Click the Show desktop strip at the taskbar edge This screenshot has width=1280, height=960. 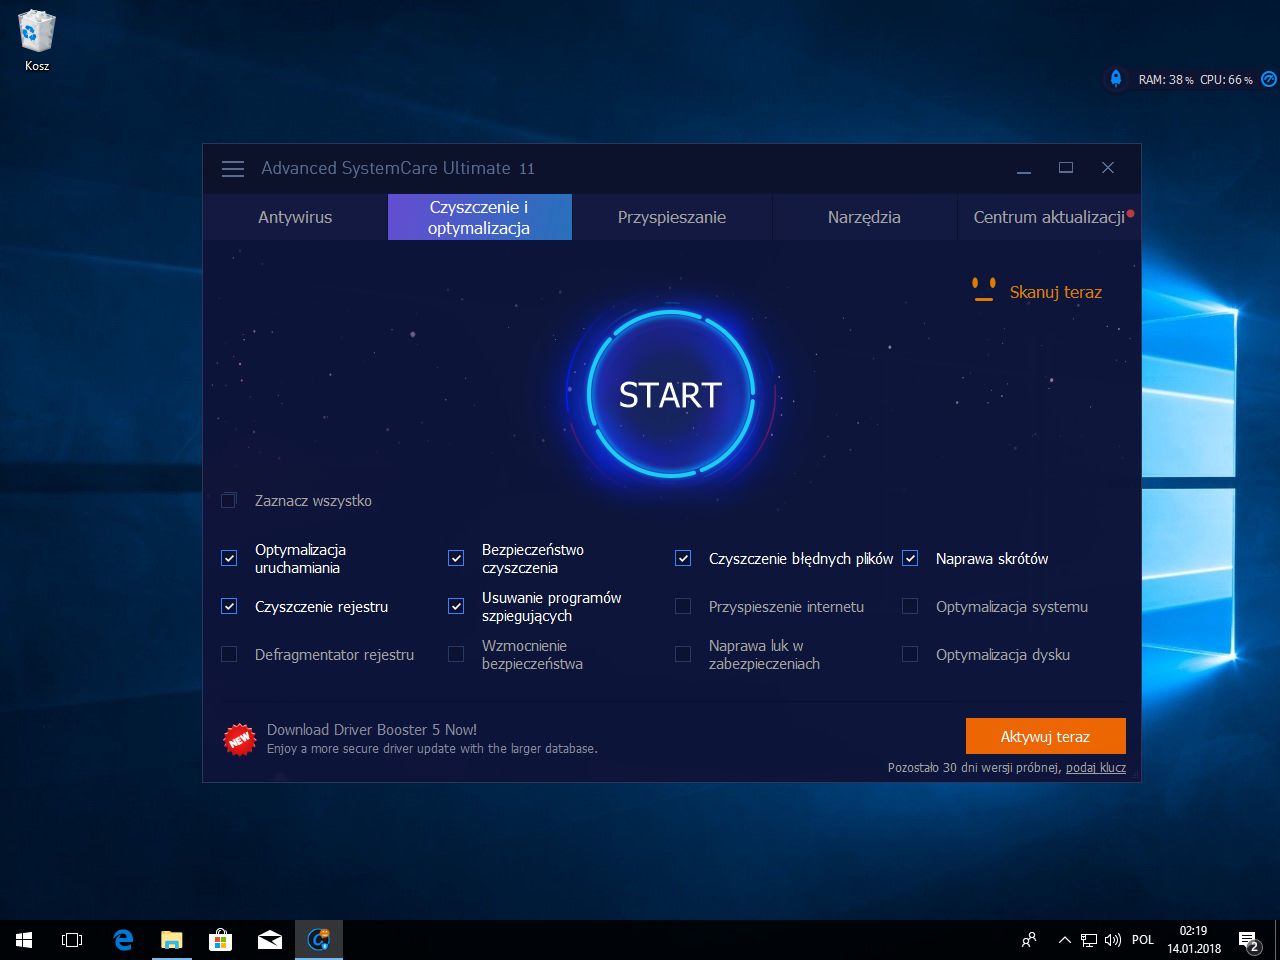coord(1277,940)
